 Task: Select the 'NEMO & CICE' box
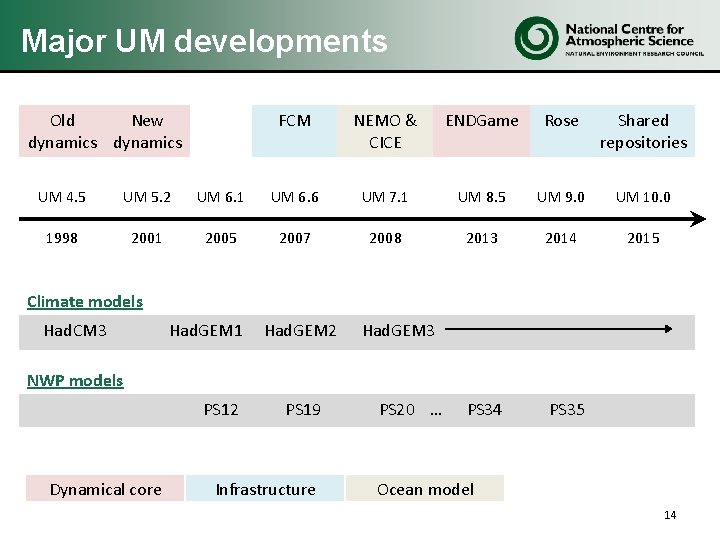(385, 131)
